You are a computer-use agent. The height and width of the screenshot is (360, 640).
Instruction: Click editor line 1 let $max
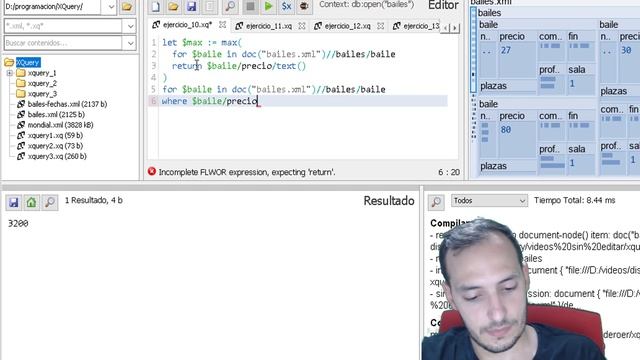pyautogui.click(x=202, y=42)
